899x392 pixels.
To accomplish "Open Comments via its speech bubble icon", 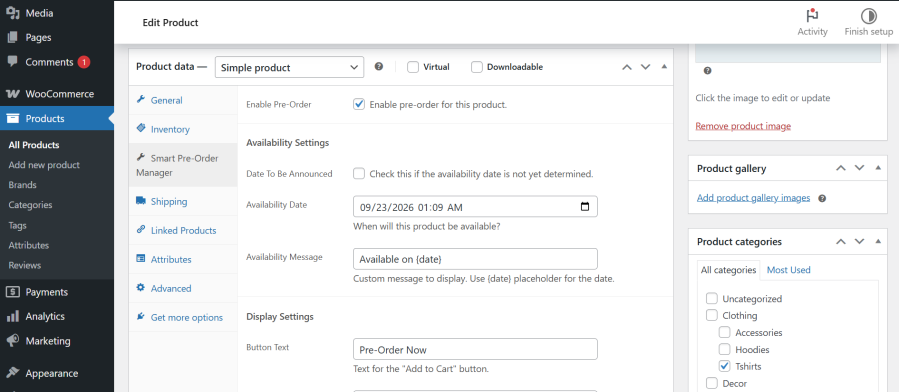I will [x=13, y=62].
